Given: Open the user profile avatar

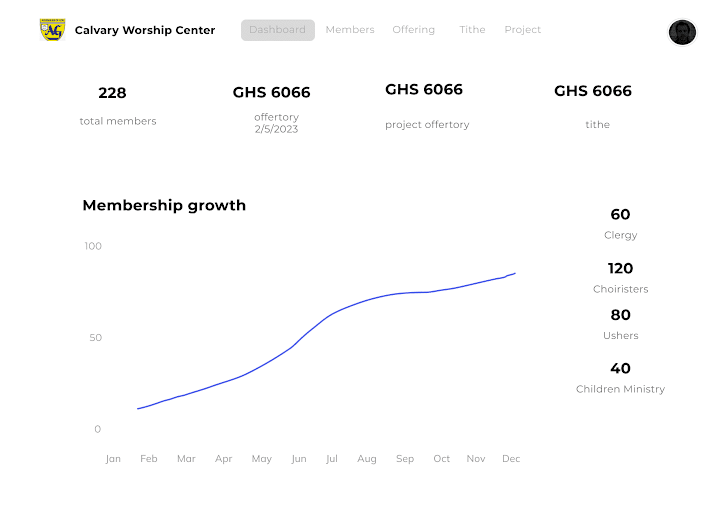Looking at the screenshot, I should coord(682,32).
